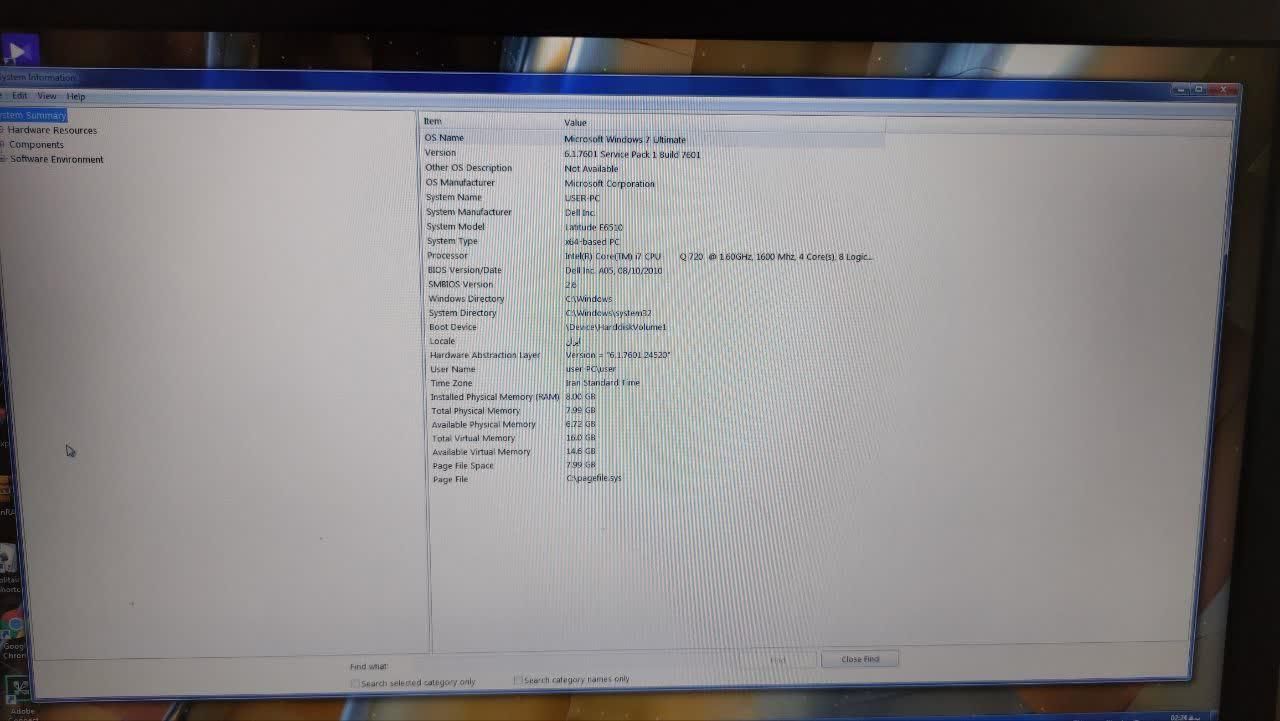
Task: Click the 'Not Available' value
Action: 591,168
